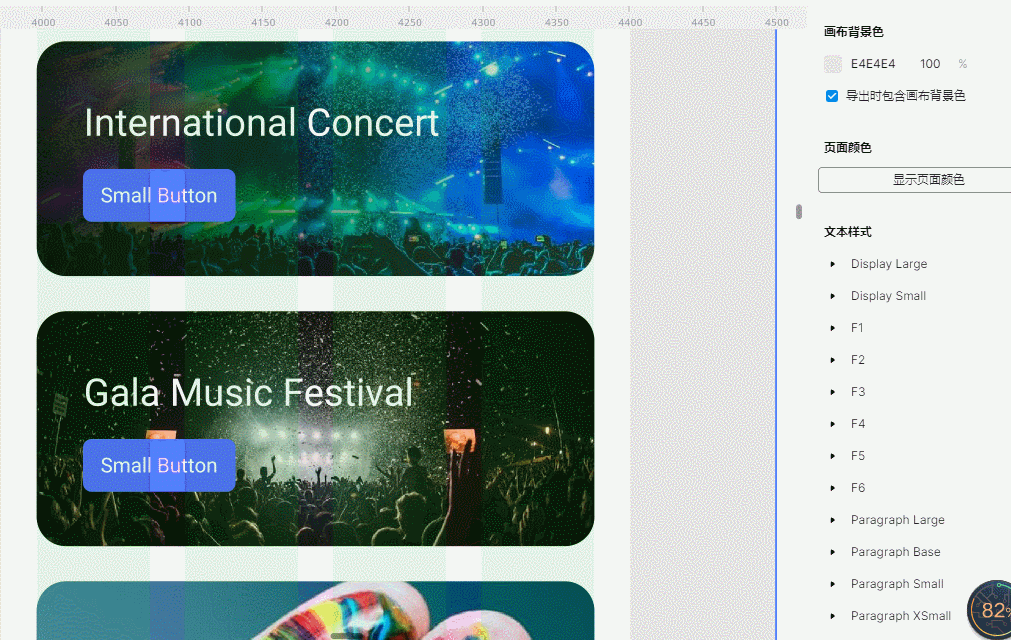Click the International Concert Small Button
The image size is (1011, 640).
click(x=159, y=196)
